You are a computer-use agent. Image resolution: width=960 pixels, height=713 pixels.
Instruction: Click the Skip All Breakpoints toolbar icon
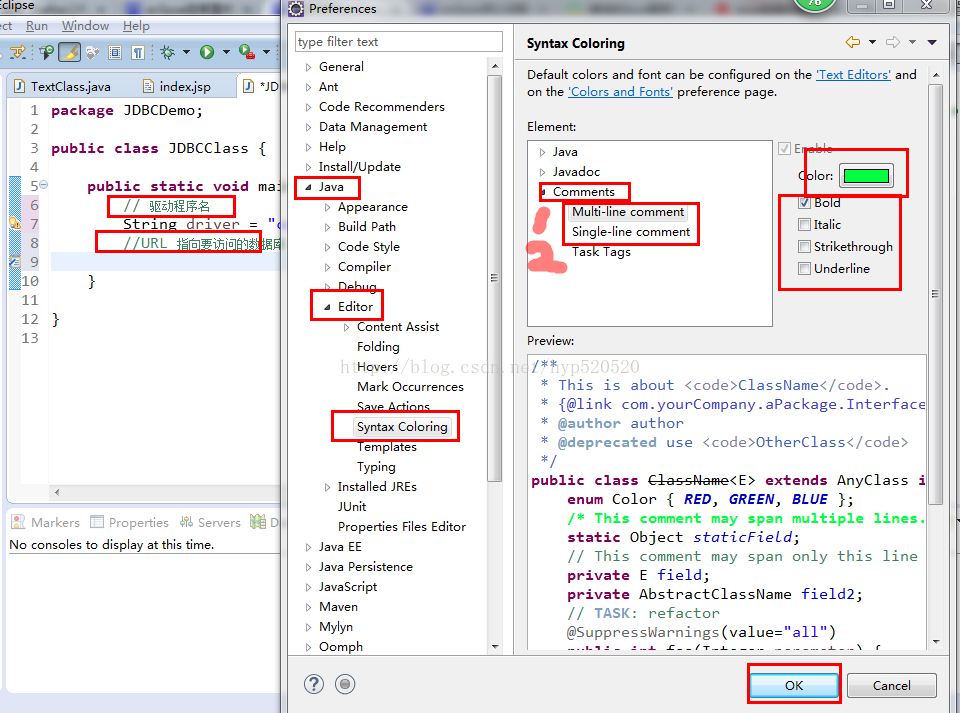(x=47, y=53)
